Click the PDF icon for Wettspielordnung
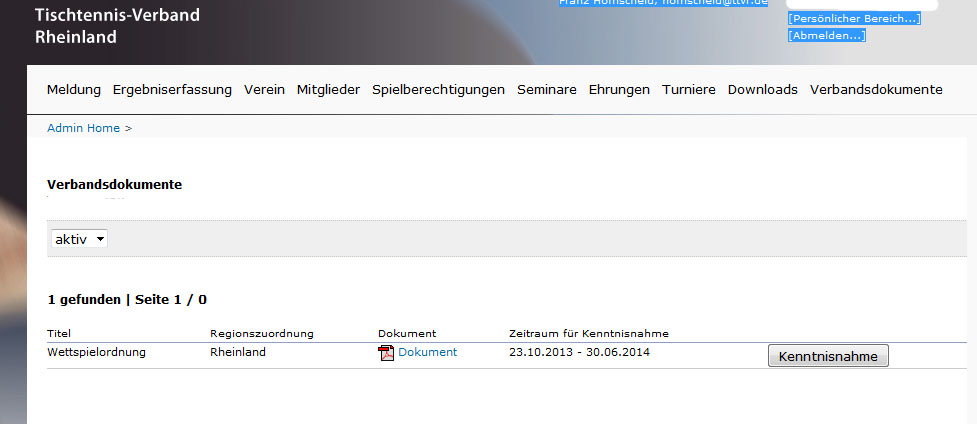The image size is (977, 424). pyautogui.click(x=386, y=353)
